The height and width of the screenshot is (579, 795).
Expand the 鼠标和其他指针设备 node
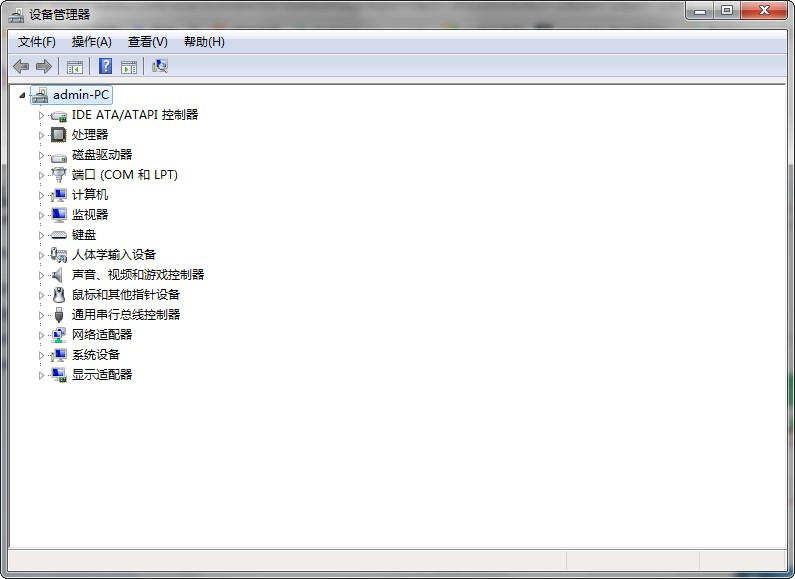(41, 295)
